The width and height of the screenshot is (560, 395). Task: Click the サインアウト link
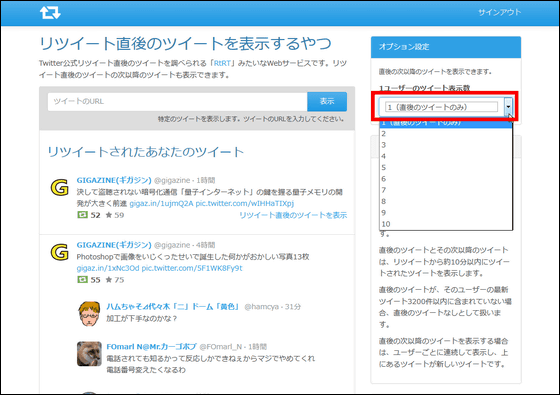coord(499,12)
